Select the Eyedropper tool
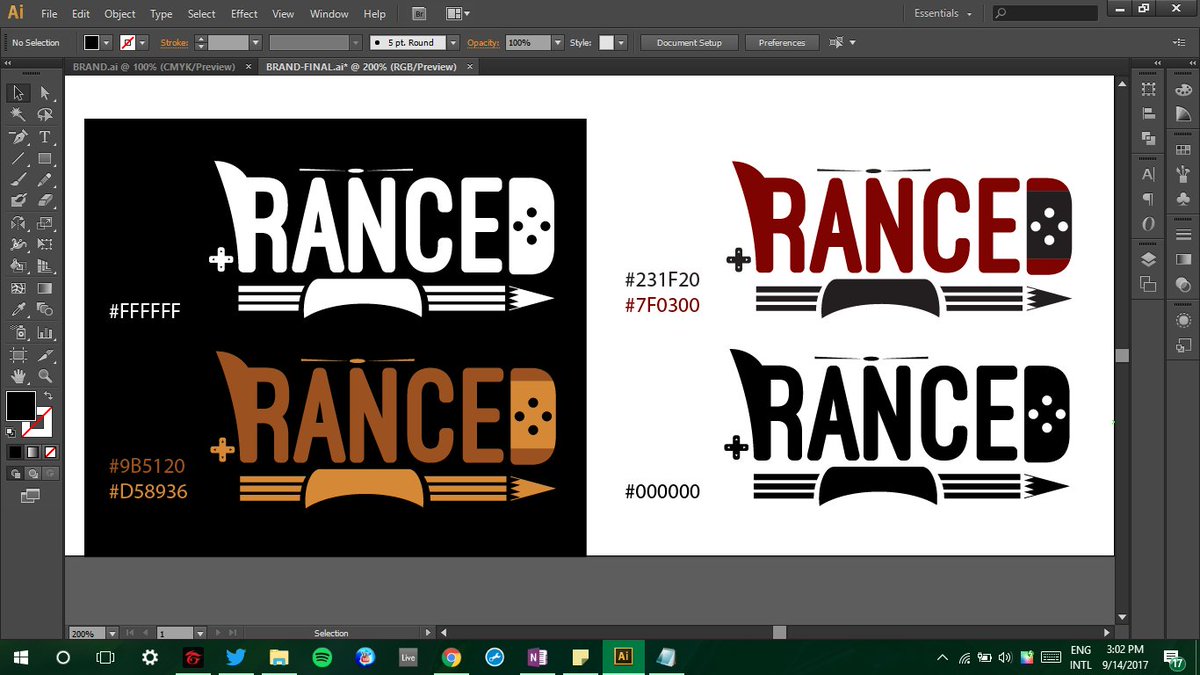 (18, 310)
